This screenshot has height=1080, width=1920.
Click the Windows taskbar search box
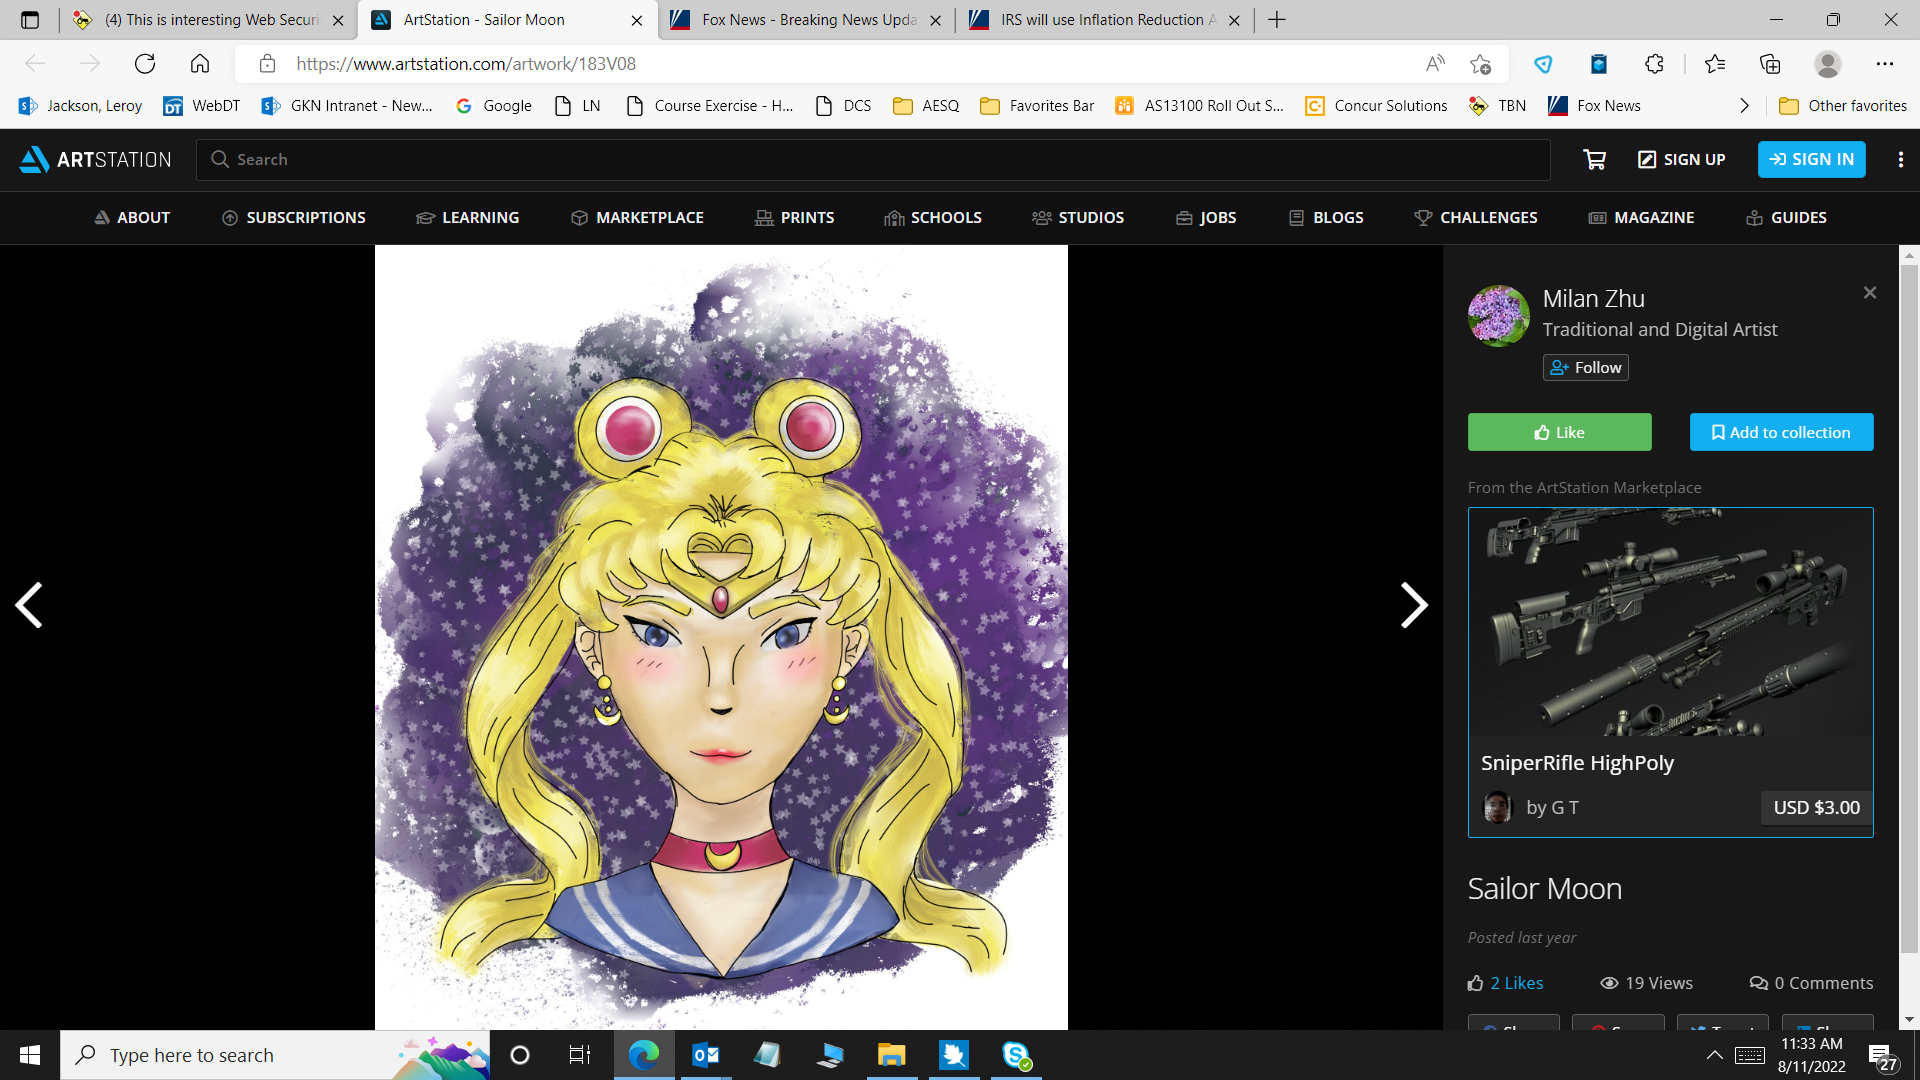(275, 1055)
